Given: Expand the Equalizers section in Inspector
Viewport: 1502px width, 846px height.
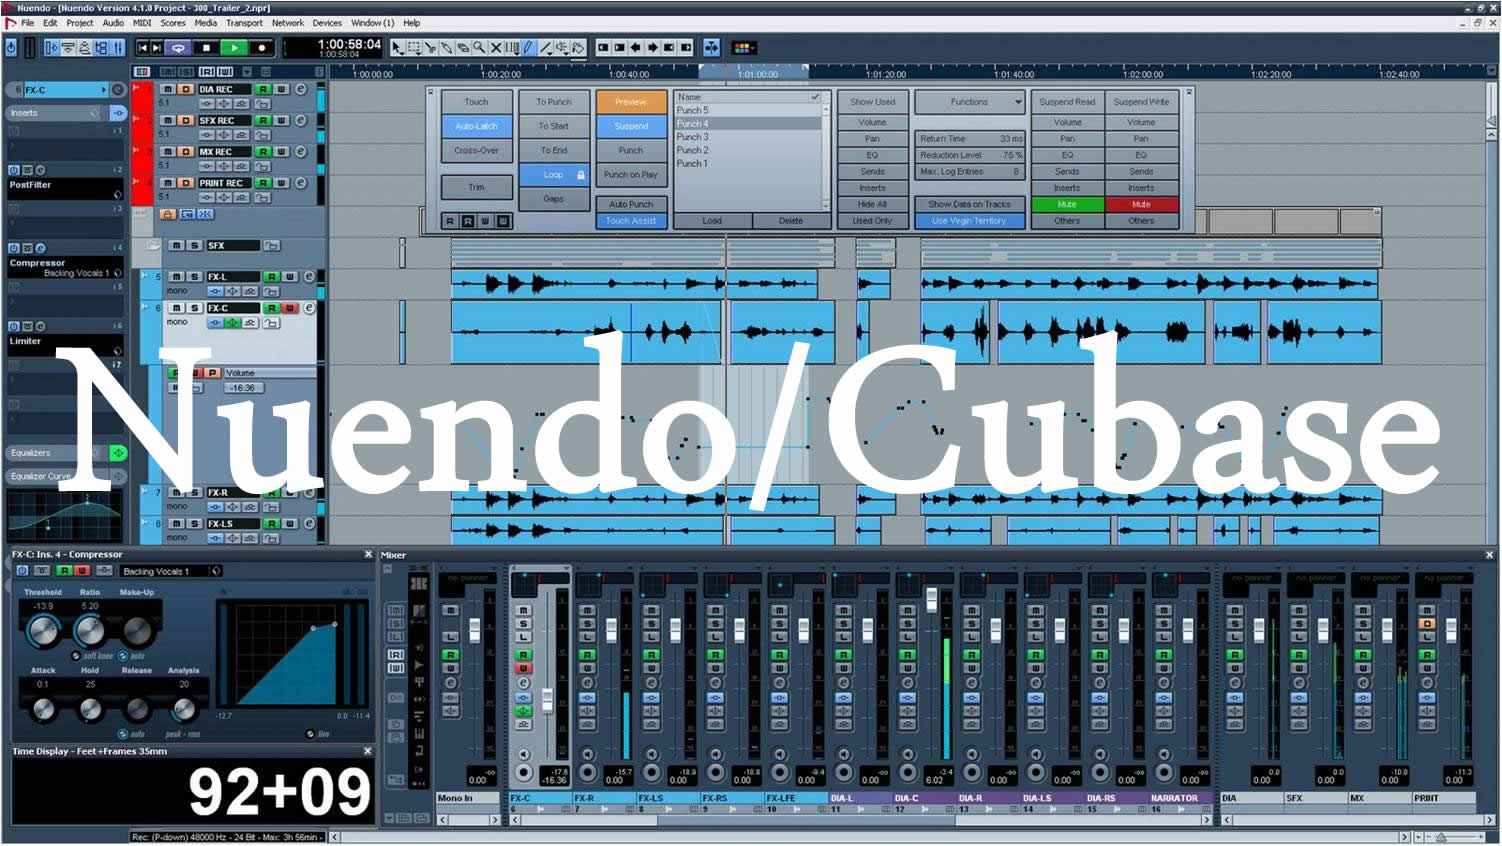Looking at the screenshot, I should pos(55,453).
